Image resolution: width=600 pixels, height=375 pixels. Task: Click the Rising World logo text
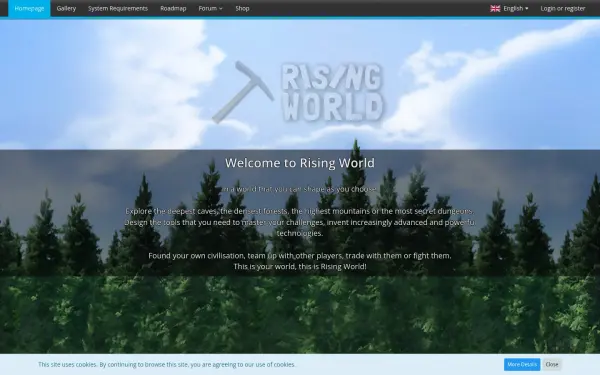[332, 93]
